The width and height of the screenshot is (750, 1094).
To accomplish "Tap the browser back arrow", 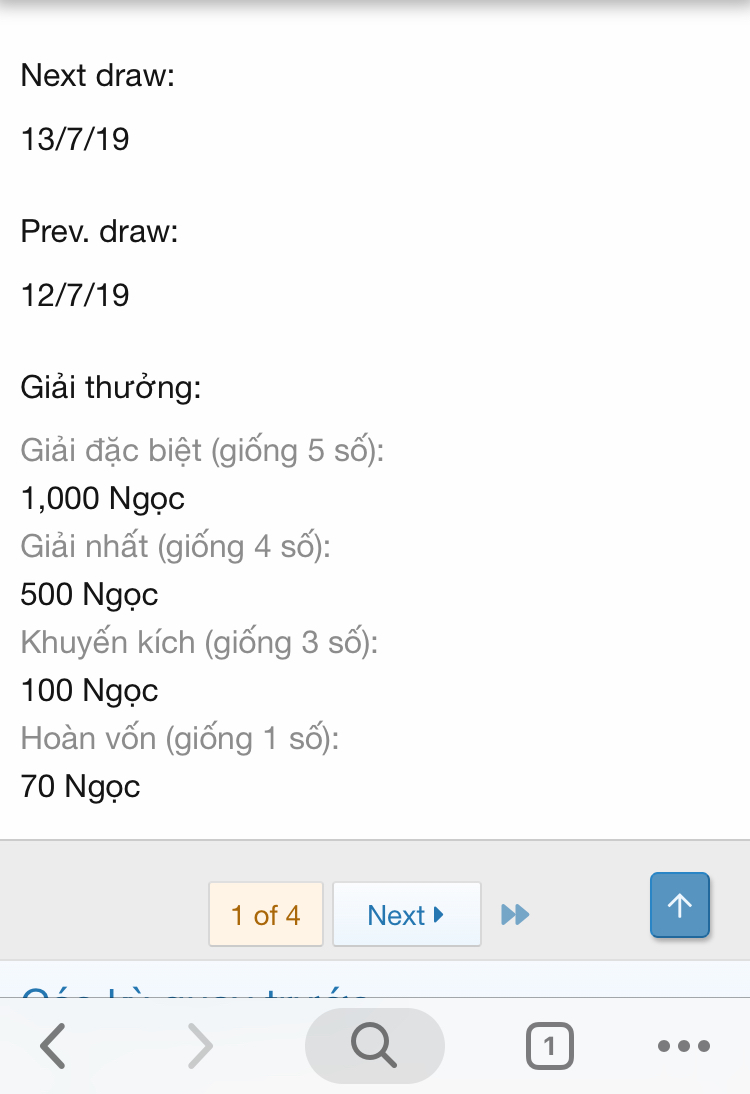I will point(53,1046).
